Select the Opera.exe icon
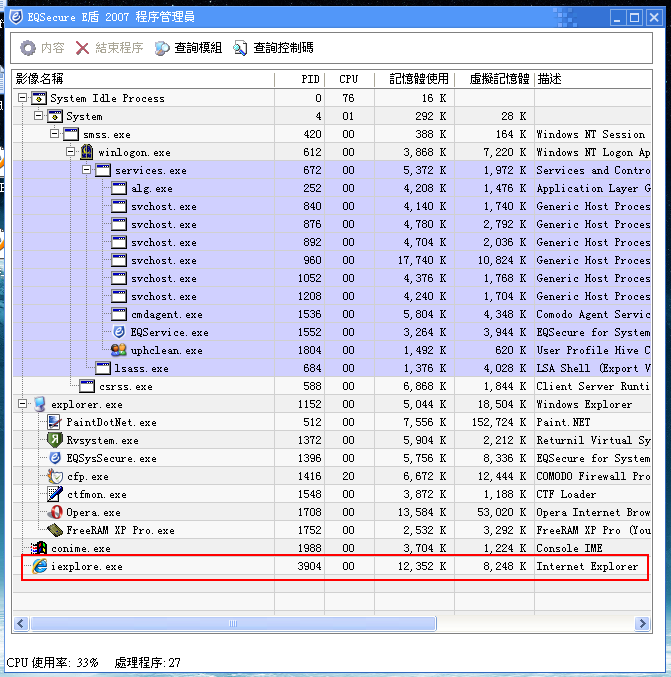671x677 pixels. point(55,512)
